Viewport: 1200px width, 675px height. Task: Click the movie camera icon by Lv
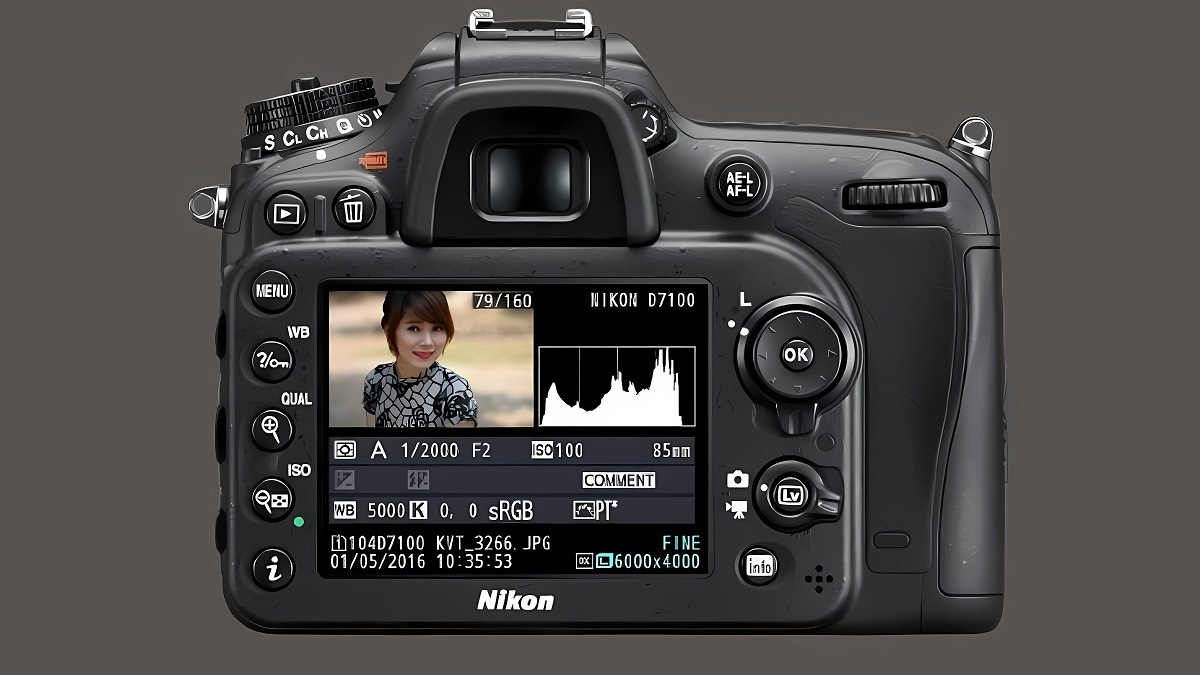tap(738, 510)
